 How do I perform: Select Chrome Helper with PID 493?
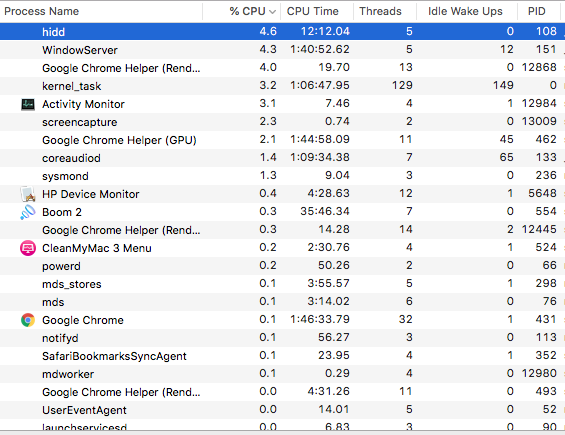[x=121, y=392]
